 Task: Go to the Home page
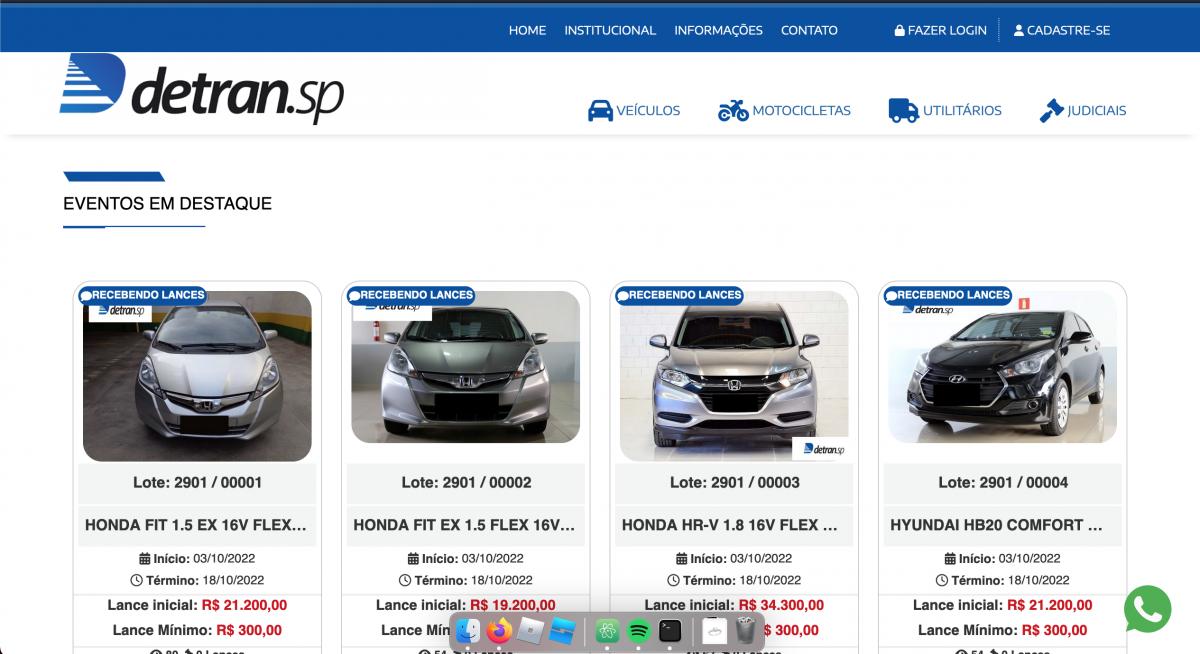pos(527,31)
